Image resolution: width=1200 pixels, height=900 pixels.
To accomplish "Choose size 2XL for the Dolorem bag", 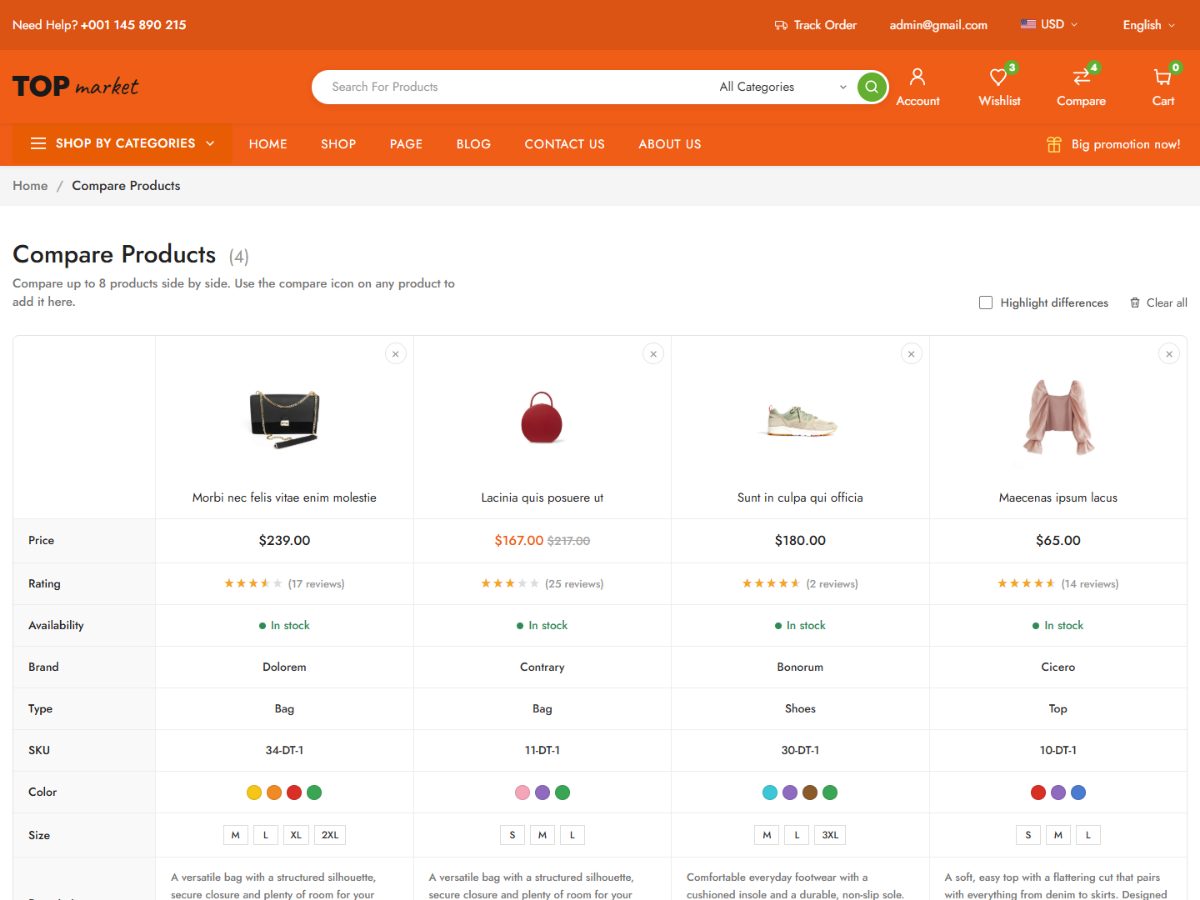I will point(330,835).
